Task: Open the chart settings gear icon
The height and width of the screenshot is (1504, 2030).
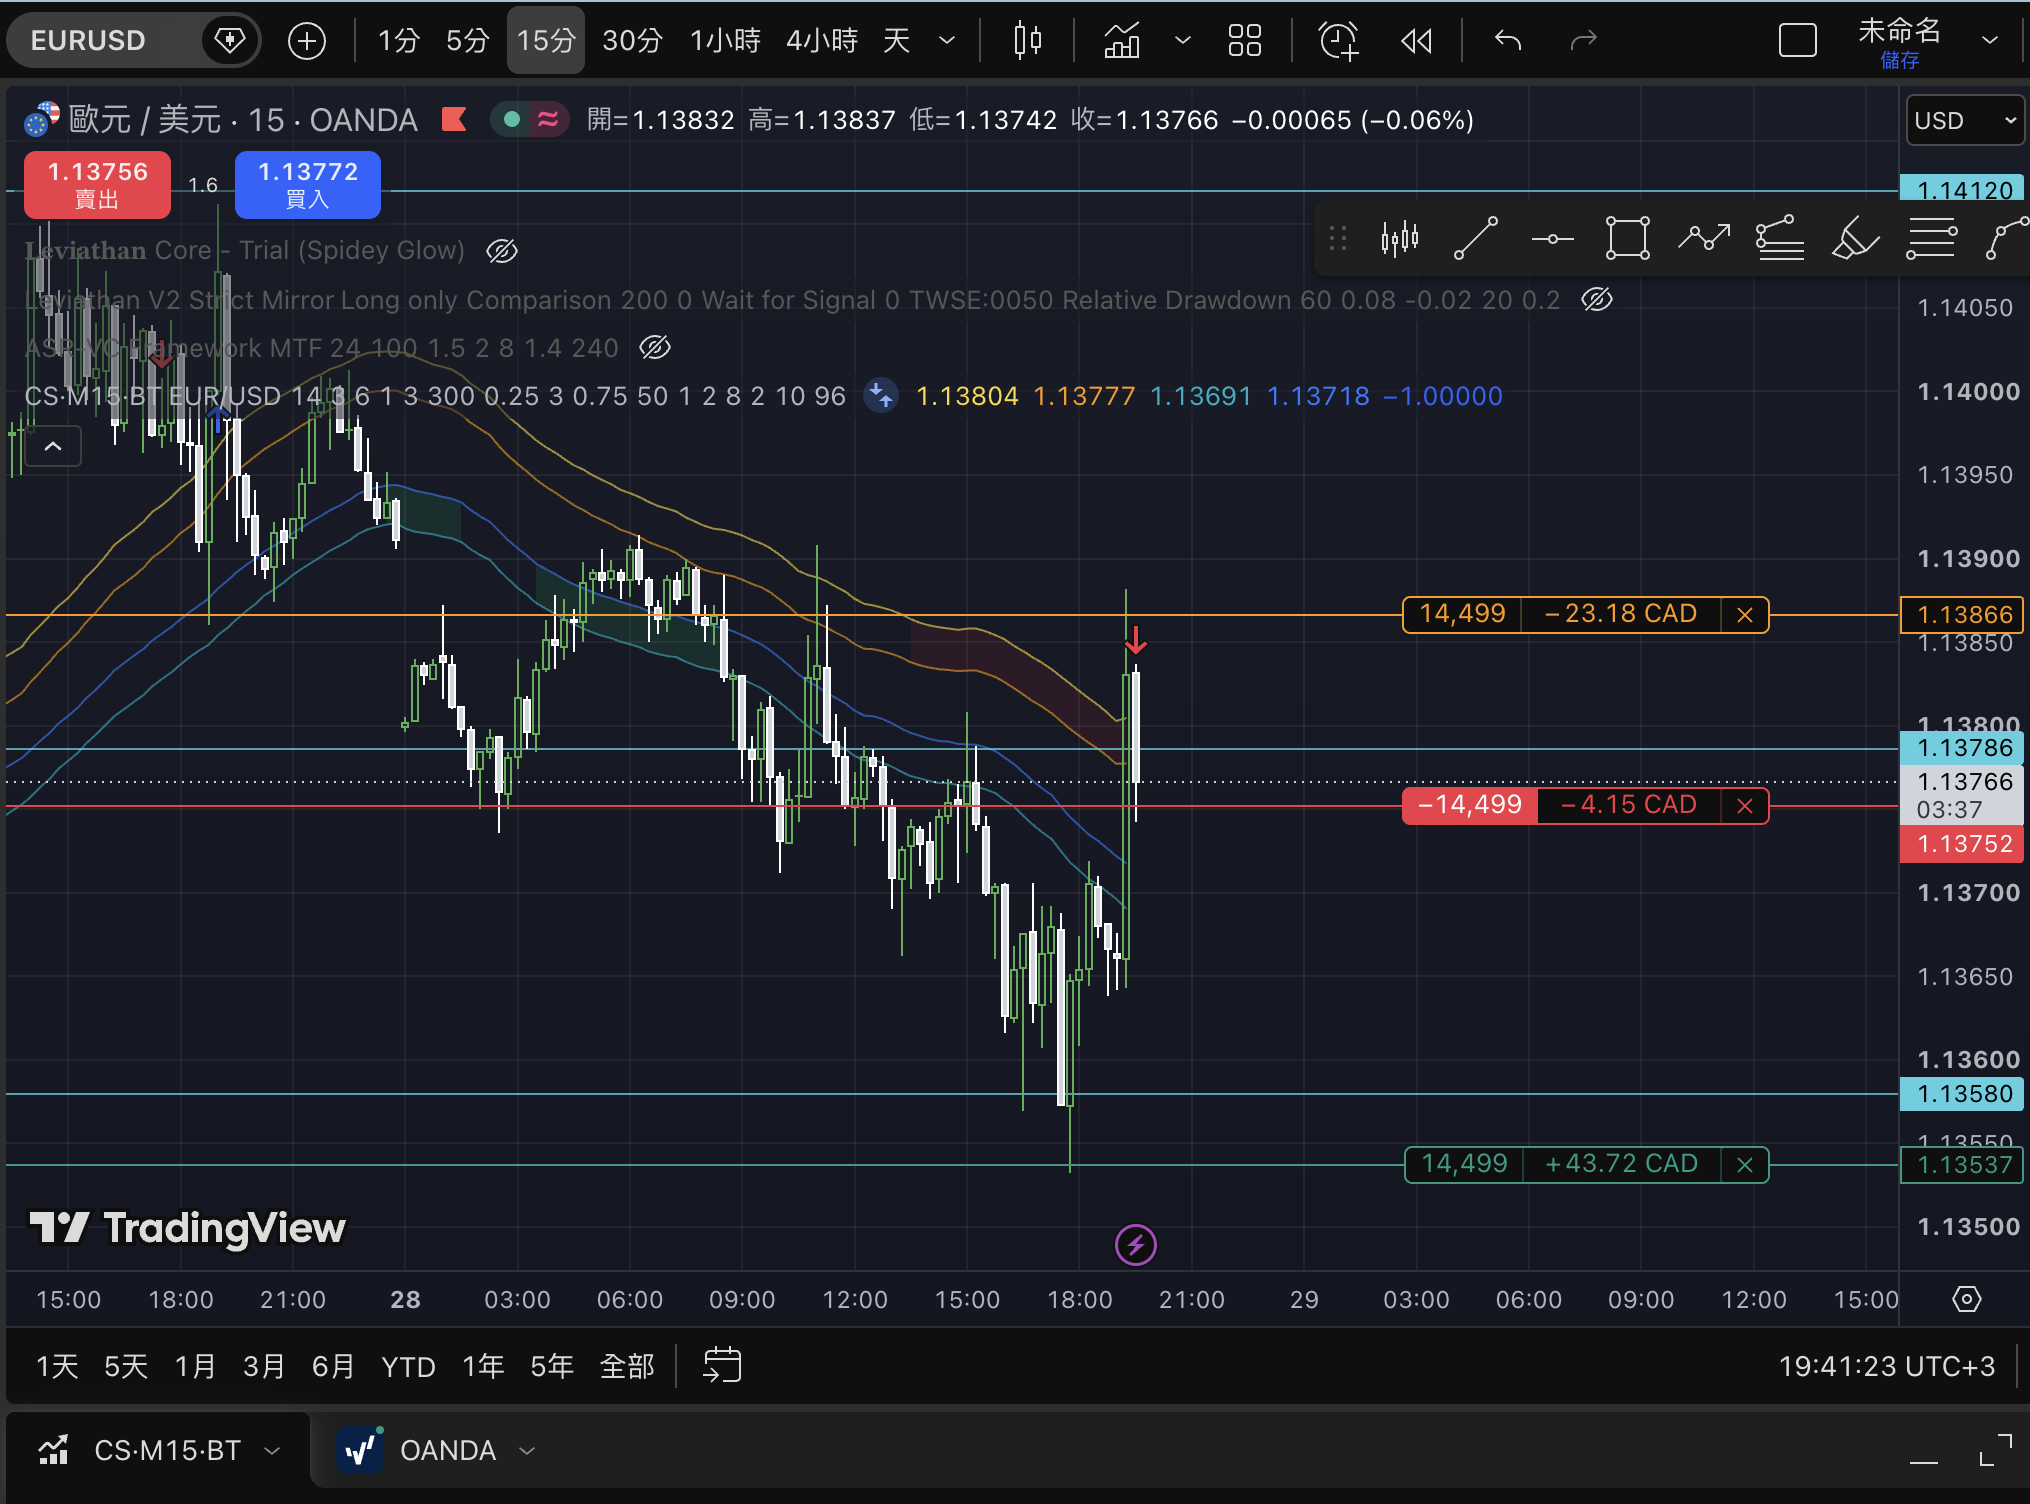Action: point(1966,1299)
